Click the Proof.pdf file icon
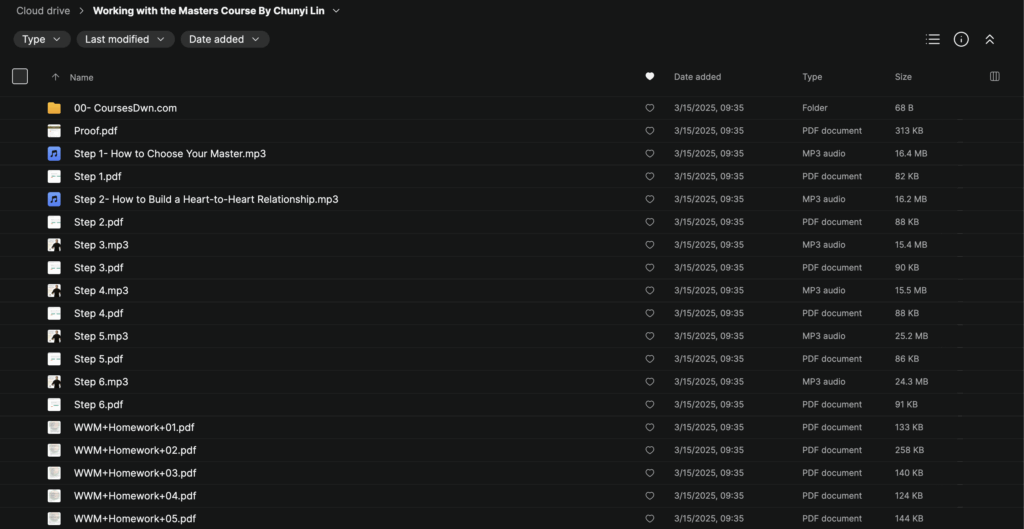1024x529 pixels. pos(54,131)
